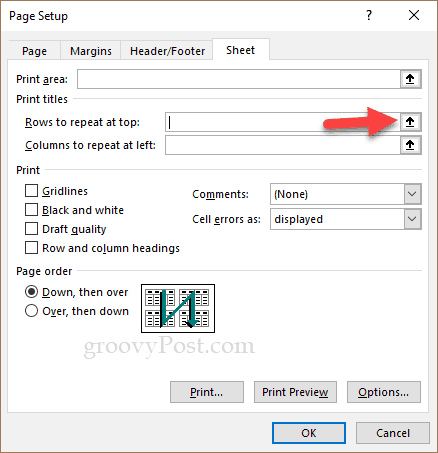Screen dimensions: 438x453
Task: Open the Comments dropdown
Action: coord(412,194)
